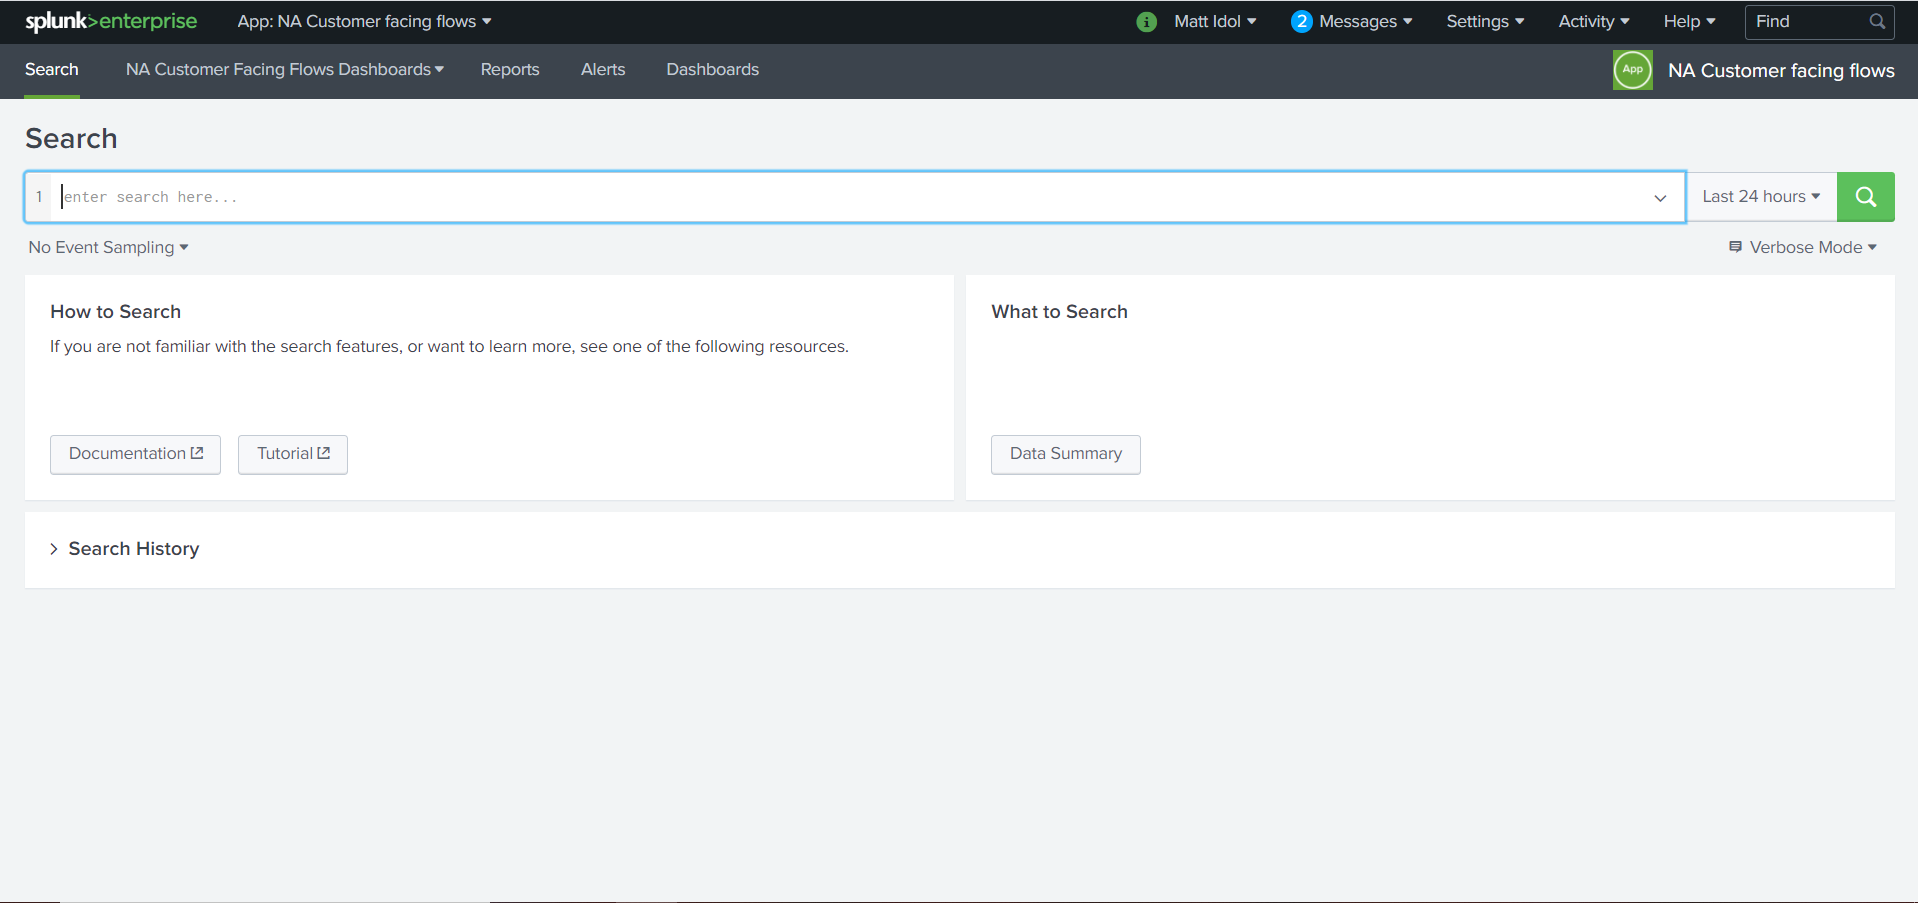Image resolution: width=1918 pixels, height=903 pixels.
Task: Click the Messages count badge
Action: click(x=1301, y=21)
